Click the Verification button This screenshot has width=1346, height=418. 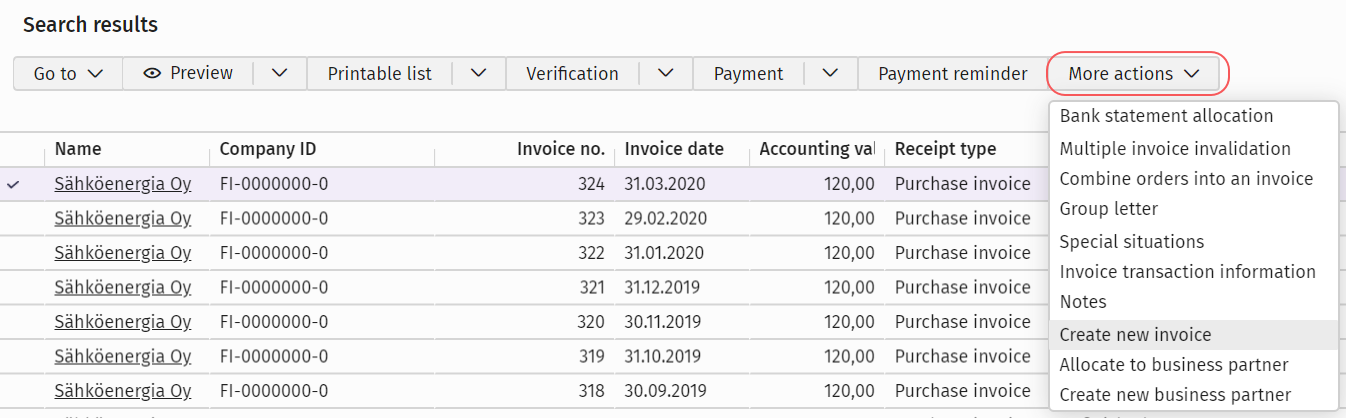(573, 74)
